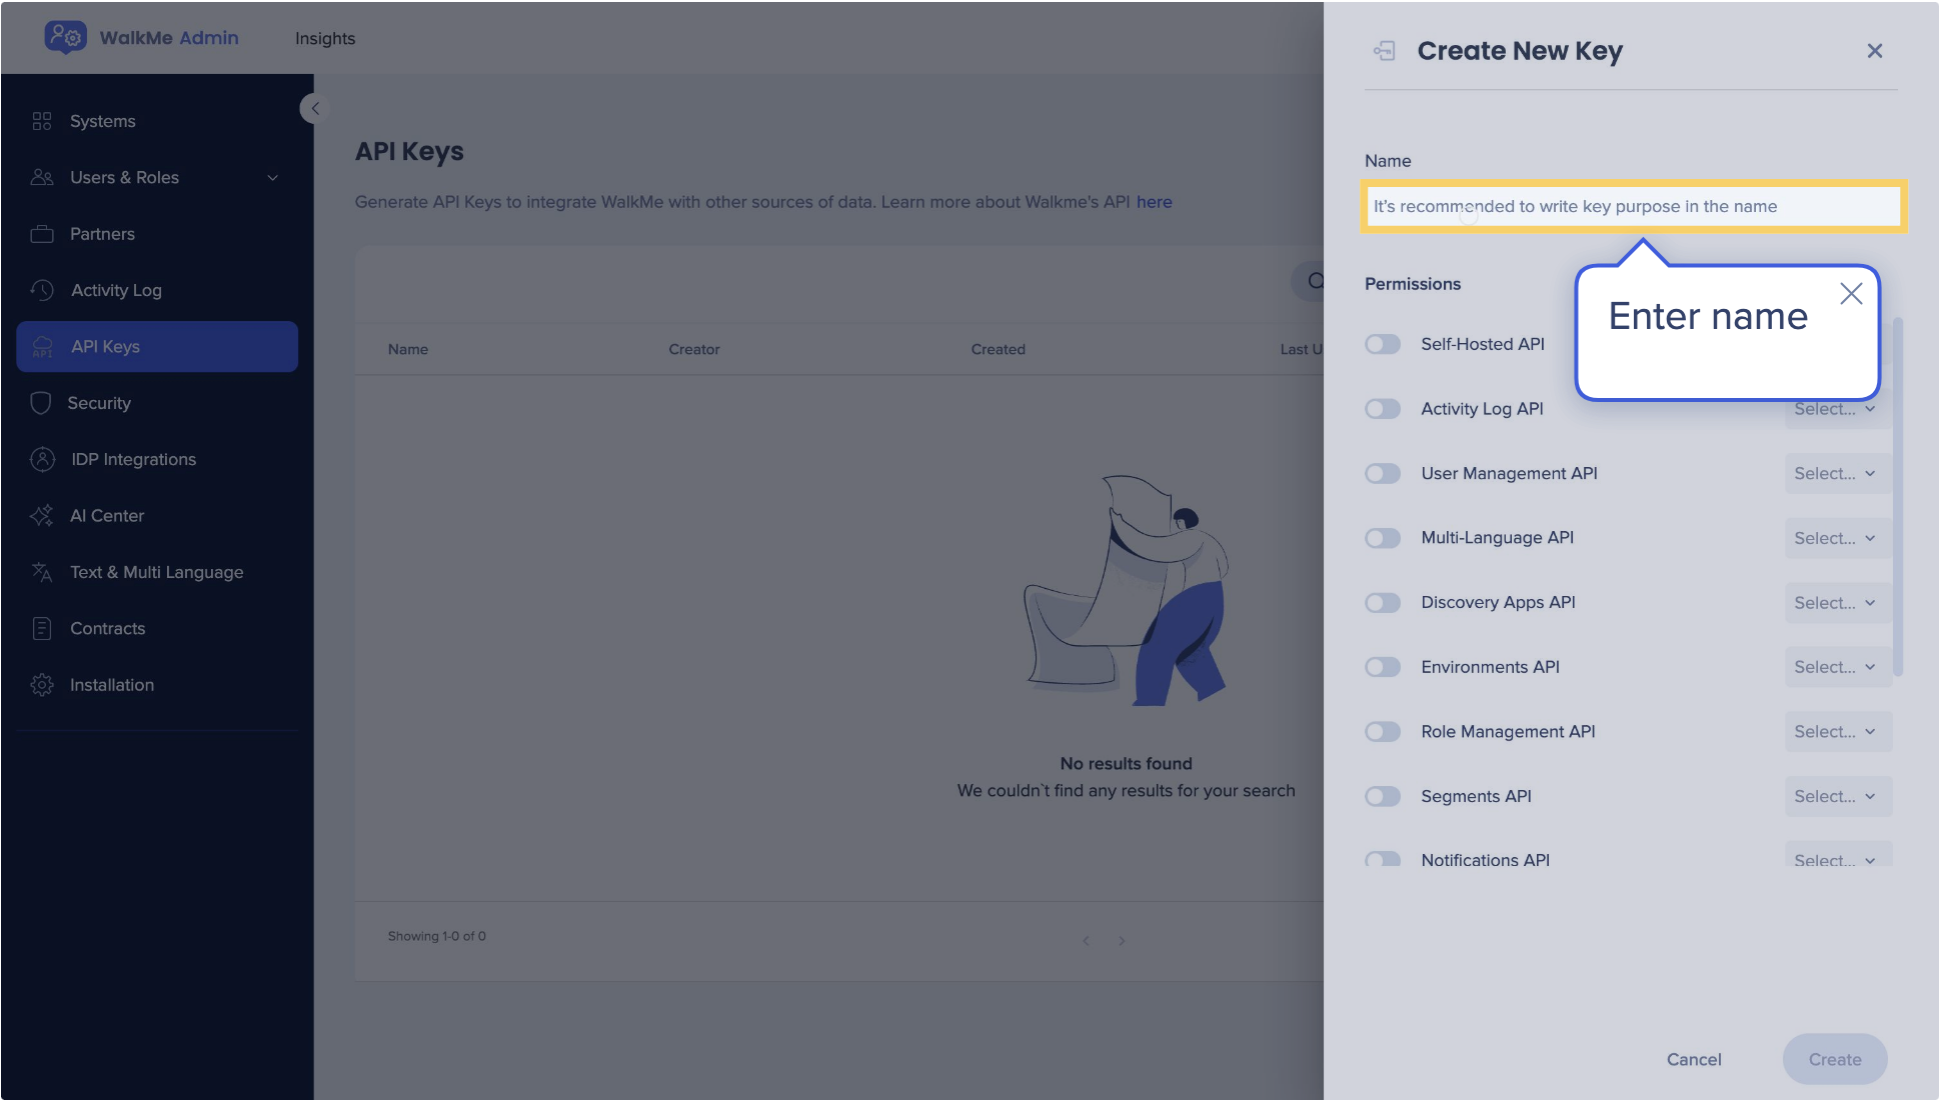This screenshot has height=1100, width=1940.
Task: Click the IDP Integrations person icon
Action: point(42,459)
